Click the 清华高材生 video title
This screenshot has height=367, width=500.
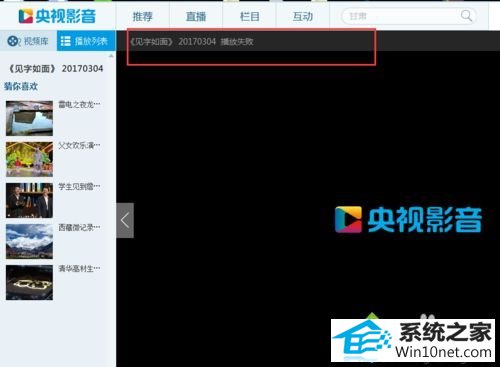79,268
